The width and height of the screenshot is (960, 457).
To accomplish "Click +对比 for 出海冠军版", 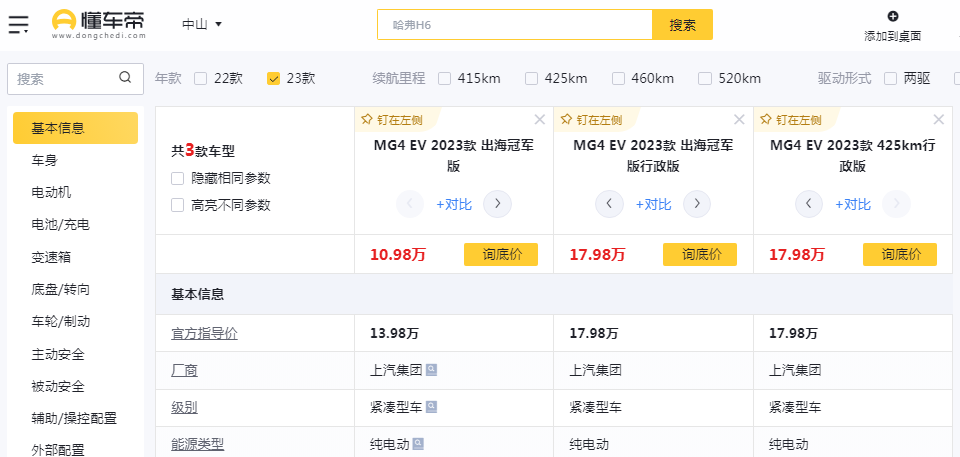I will click(x=454, y=205).
